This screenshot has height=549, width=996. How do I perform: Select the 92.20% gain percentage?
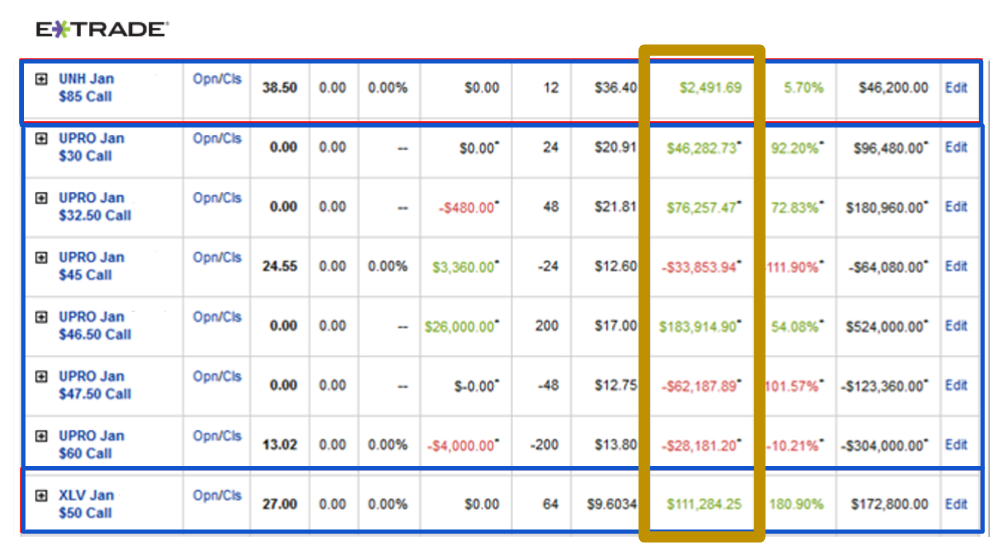(797, 148)
